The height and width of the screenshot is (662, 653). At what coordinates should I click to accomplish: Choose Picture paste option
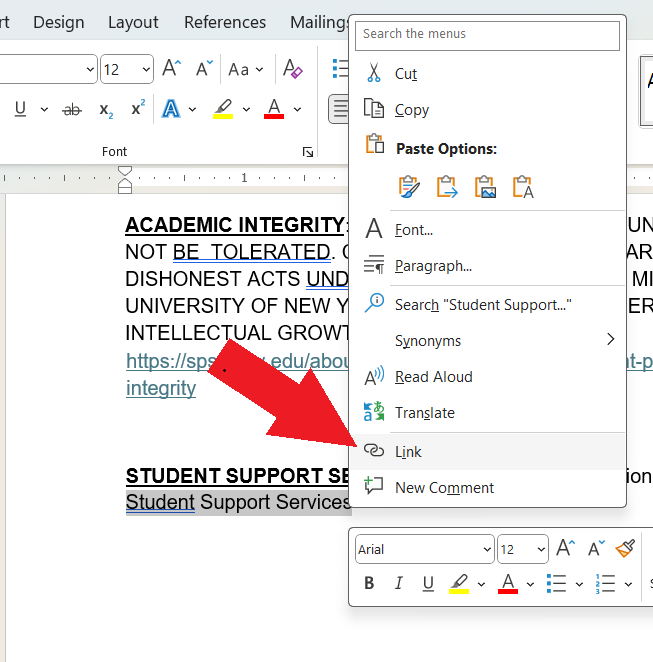485,187
